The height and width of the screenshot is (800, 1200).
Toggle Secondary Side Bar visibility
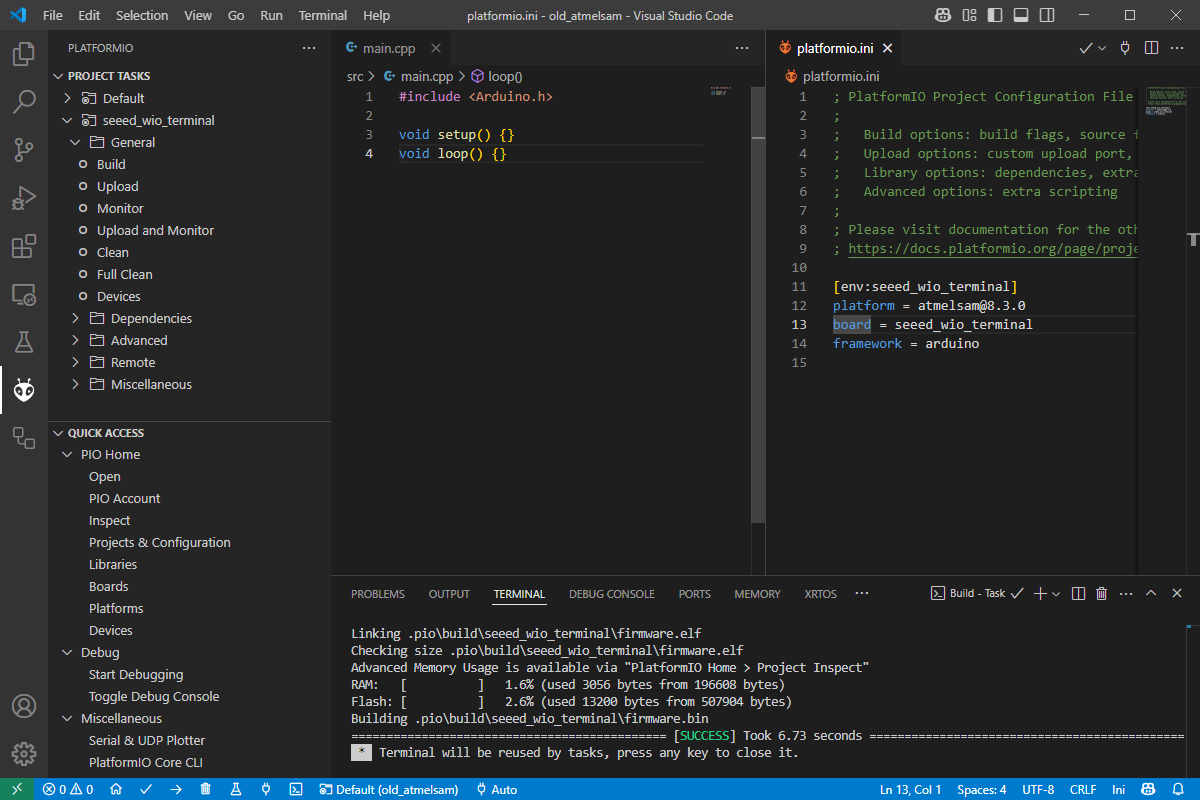pos(1047,15)
